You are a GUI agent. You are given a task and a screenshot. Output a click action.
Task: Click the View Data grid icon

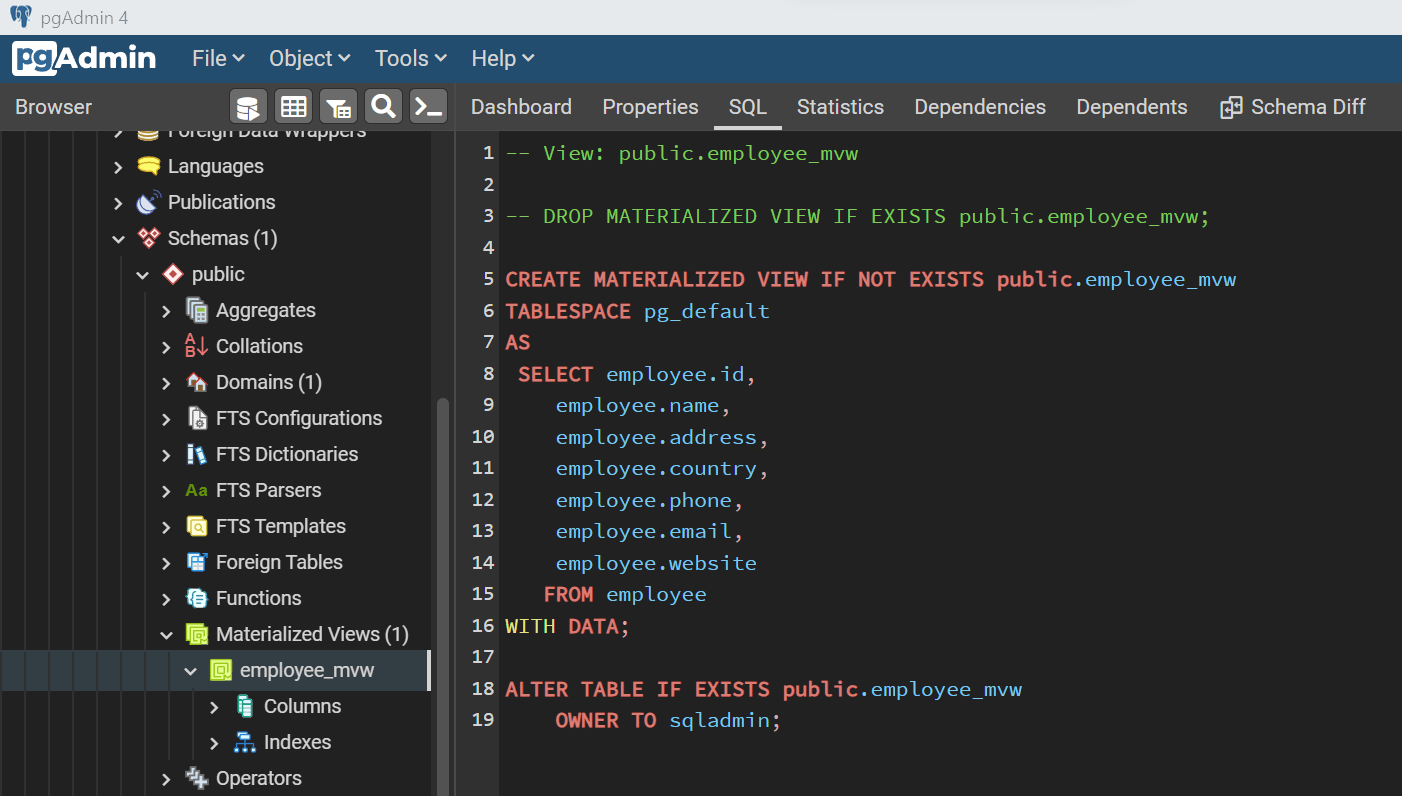pyautogui.click(x=293, y=106)
